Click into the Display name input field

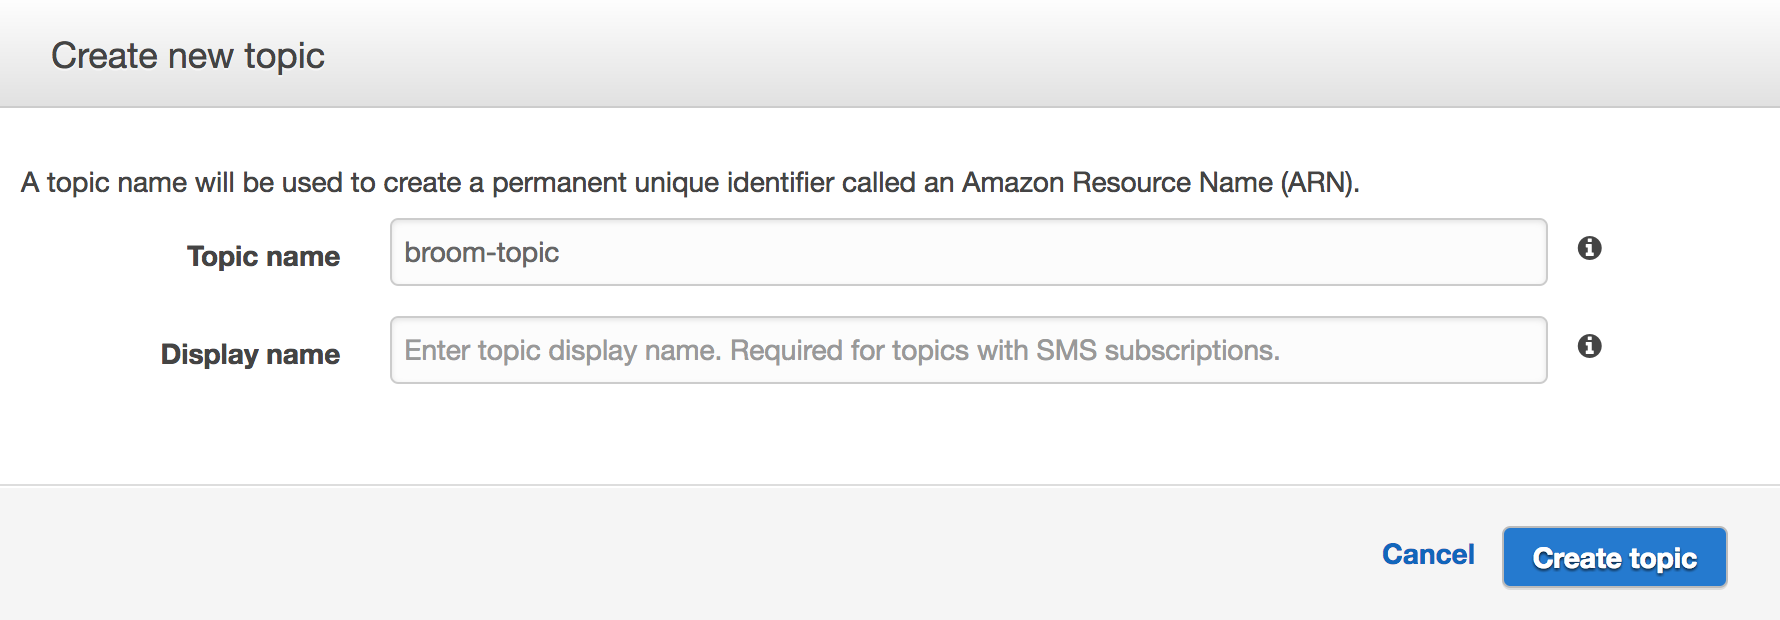click(x=968, y=350)
